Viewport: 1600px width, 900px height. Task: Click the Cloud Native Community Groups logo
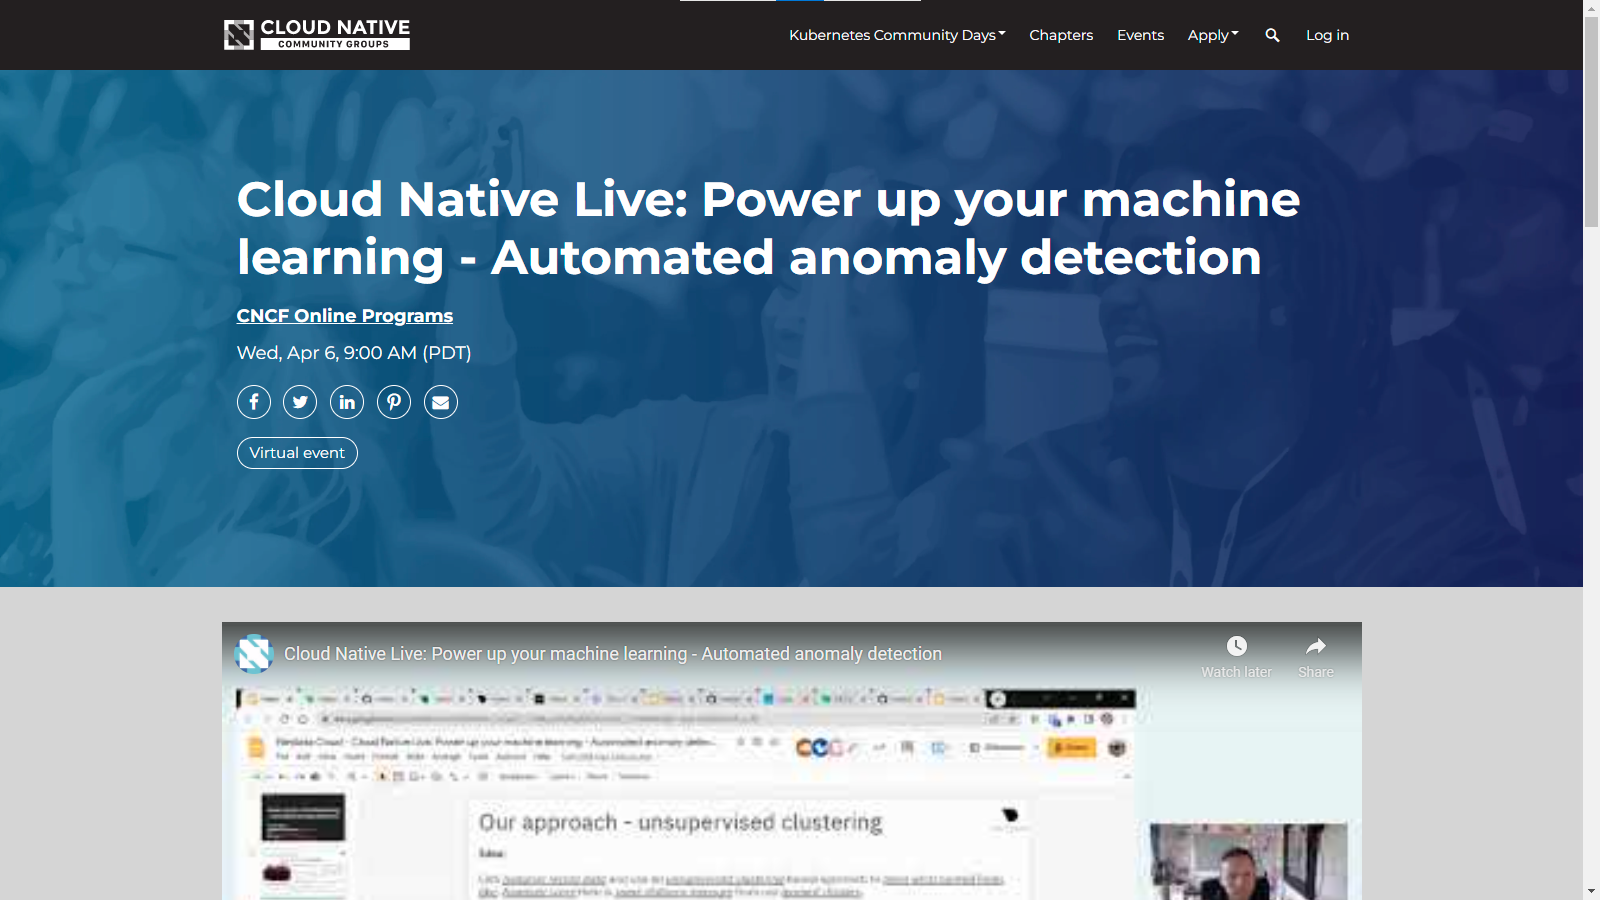pyautogui.click(x=316, y=35)
